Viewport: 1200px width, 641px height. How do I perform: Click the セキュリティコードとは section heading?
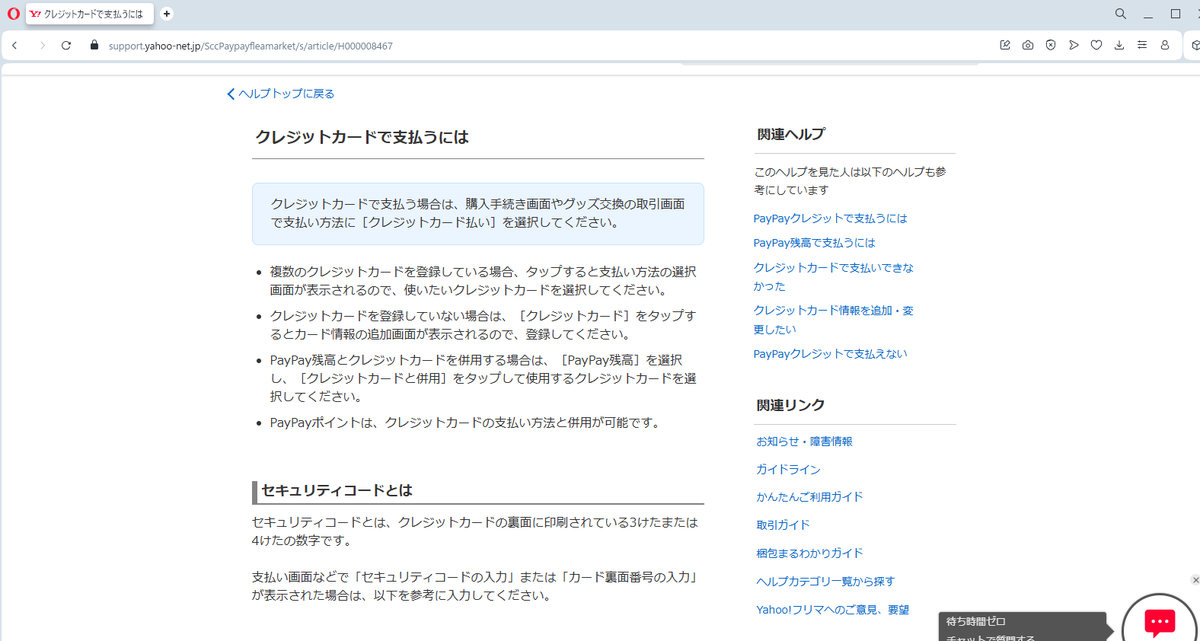[x=337, y=491]
